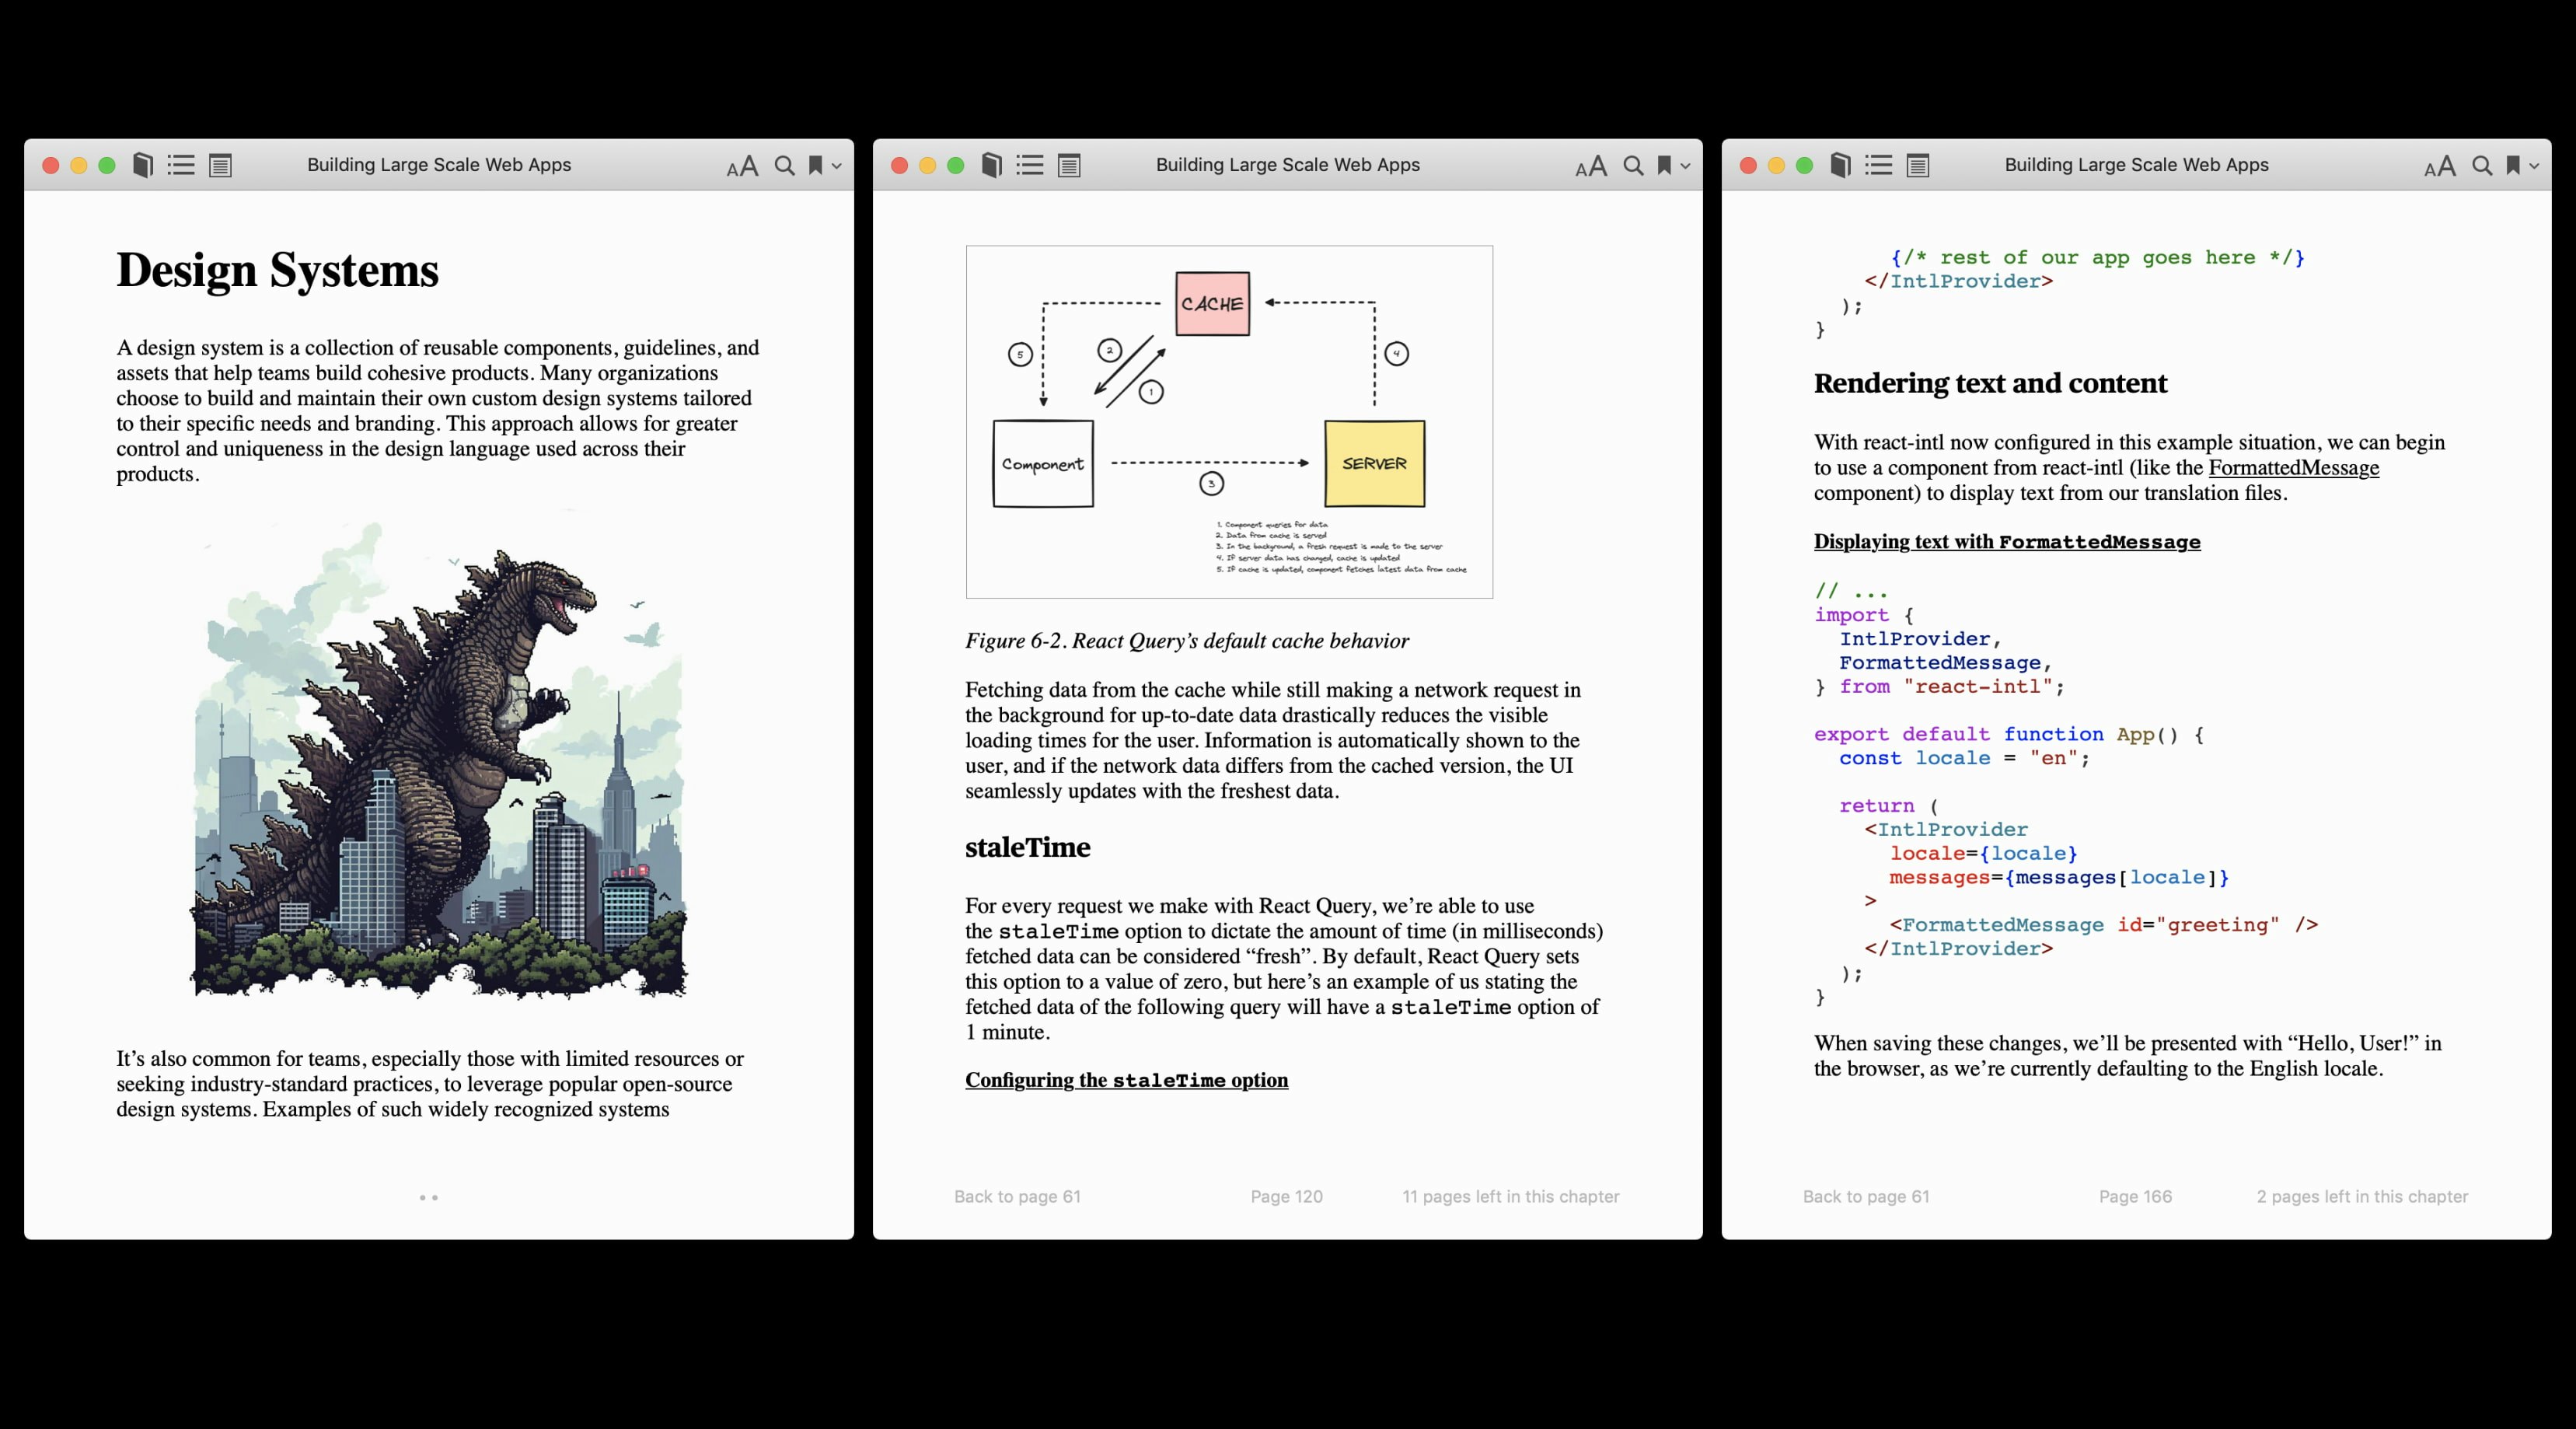The height and width of the screenshot is (1429, 2576).
Task: Minimize the middle staleTime window
Action: 928,166
